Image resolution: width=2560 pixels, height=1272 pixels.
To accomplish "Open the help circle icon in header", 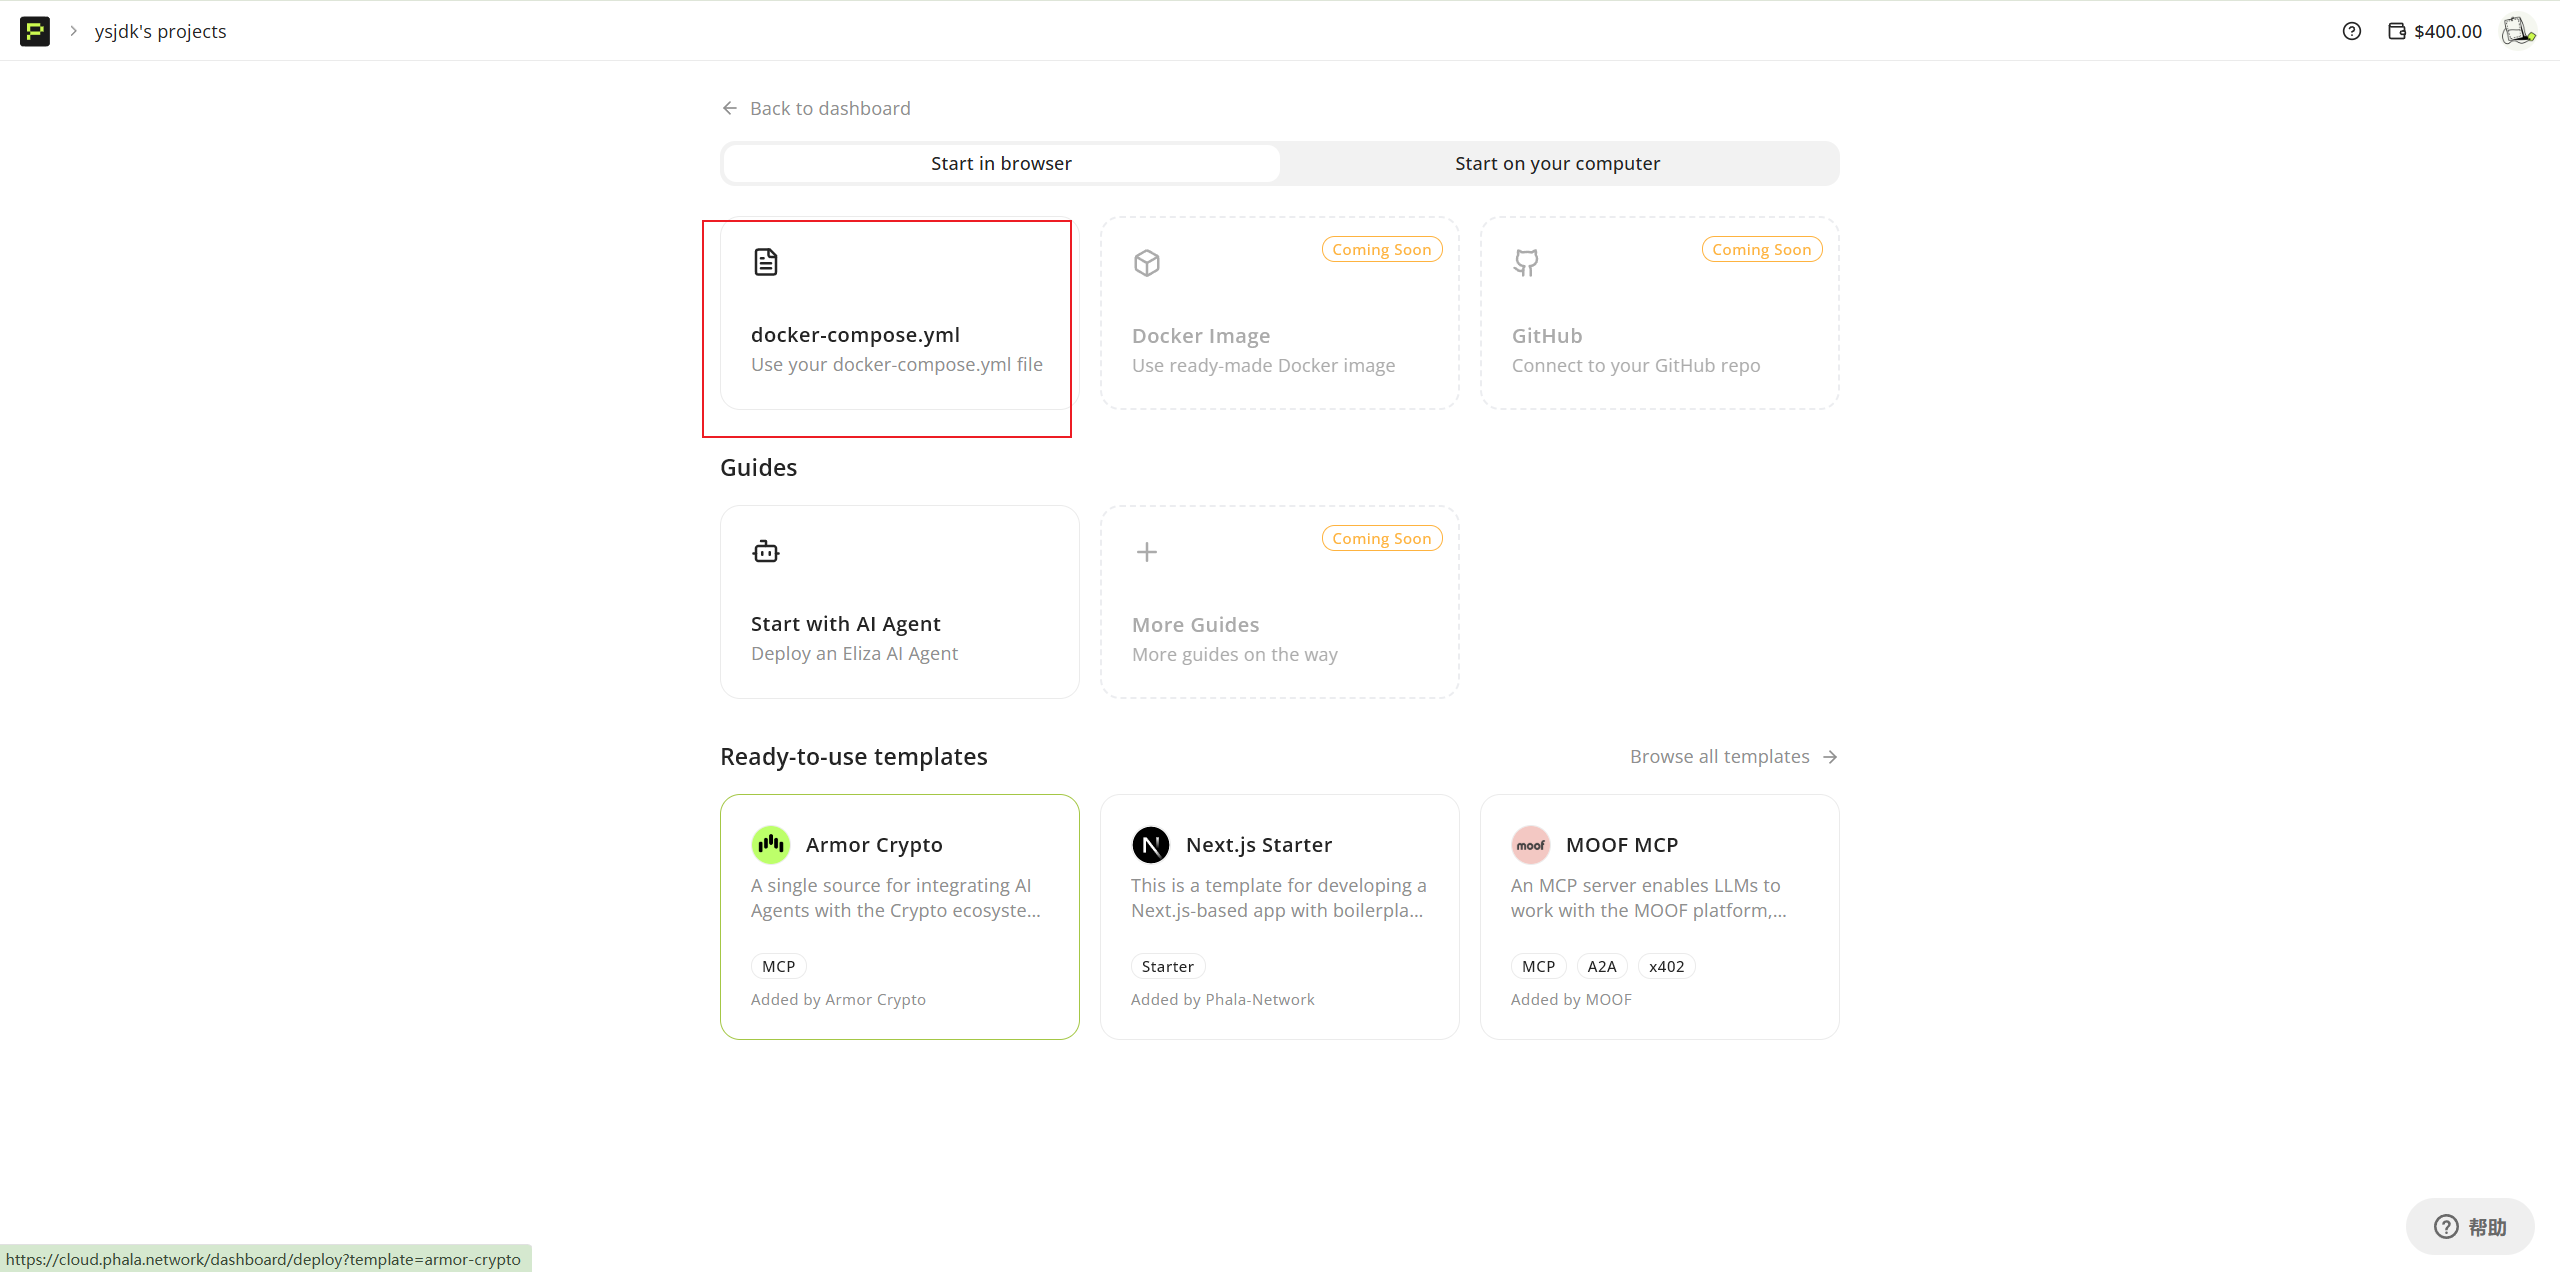I will (x=2352, y=31).
